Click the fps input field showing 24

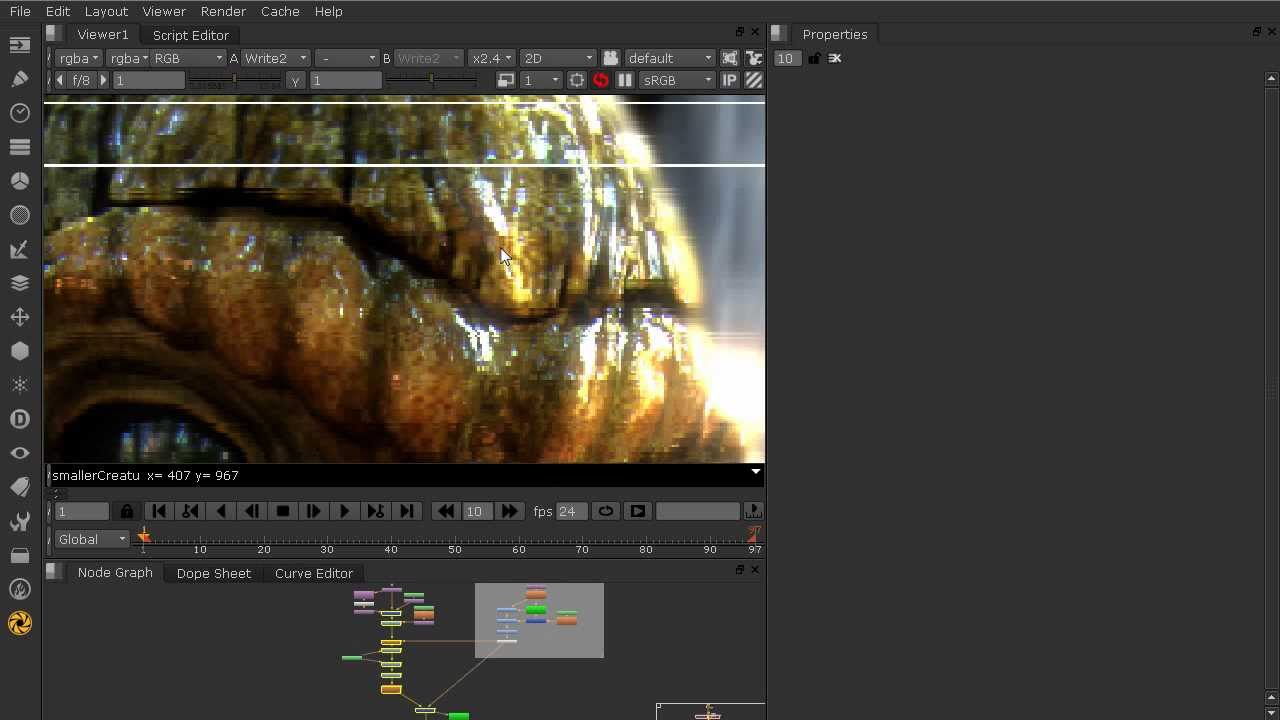[568, 511]
